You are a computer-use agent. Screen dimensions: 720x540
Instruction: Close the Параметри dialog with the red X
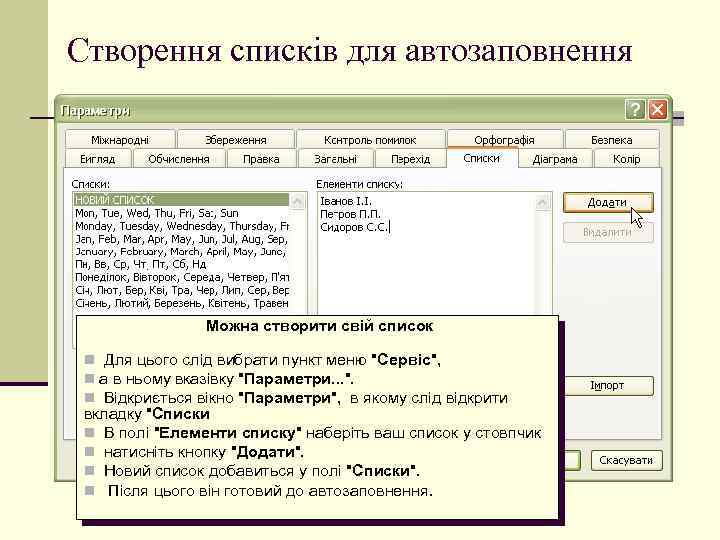coord(658,110)
